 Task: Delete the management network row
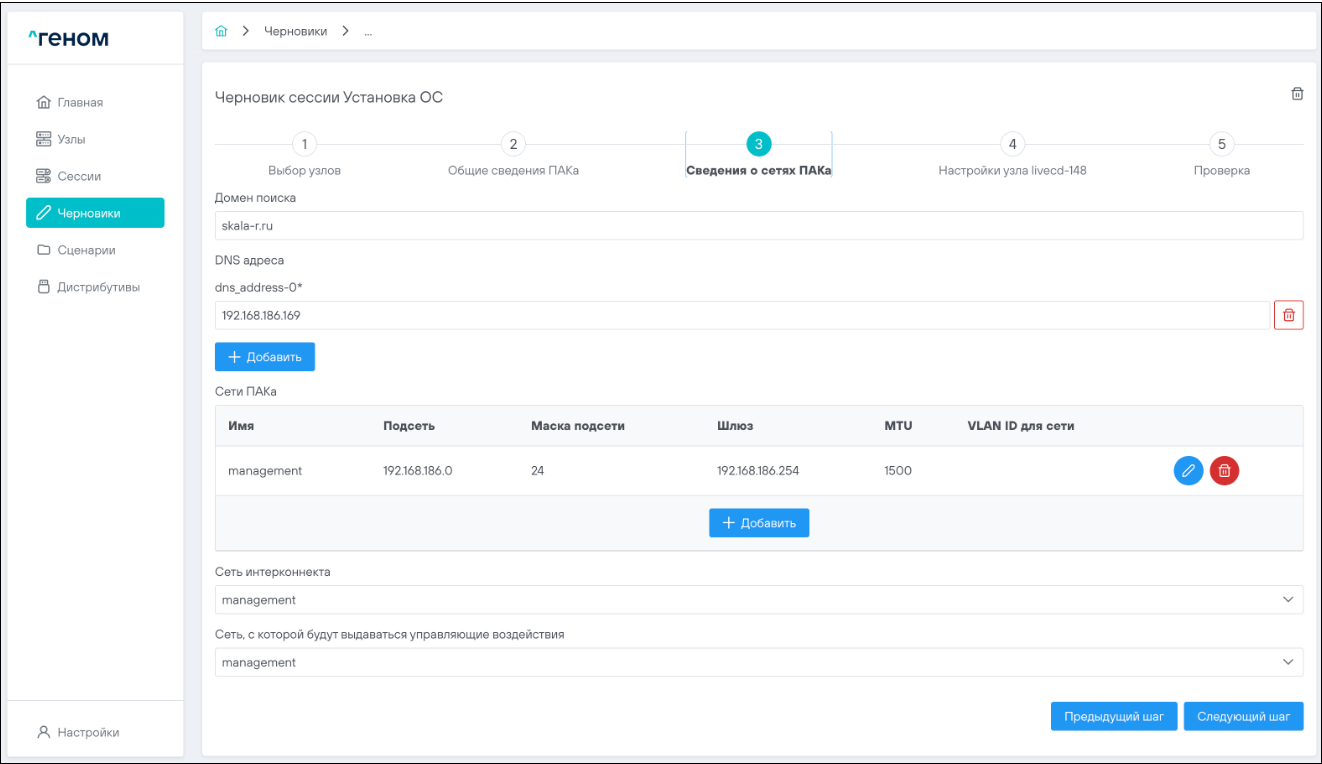(x=1224, y=471)
